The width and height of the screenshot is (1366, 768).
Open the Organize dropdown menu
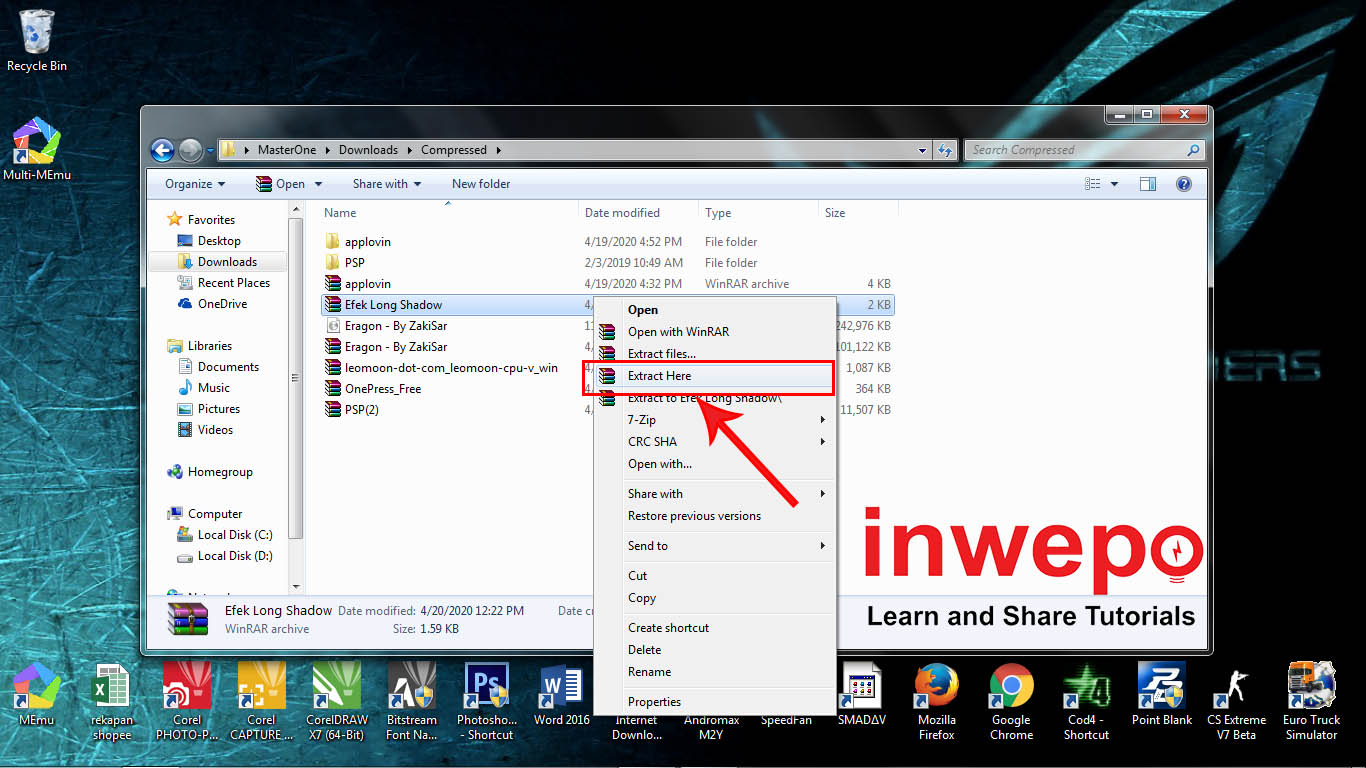194,184
